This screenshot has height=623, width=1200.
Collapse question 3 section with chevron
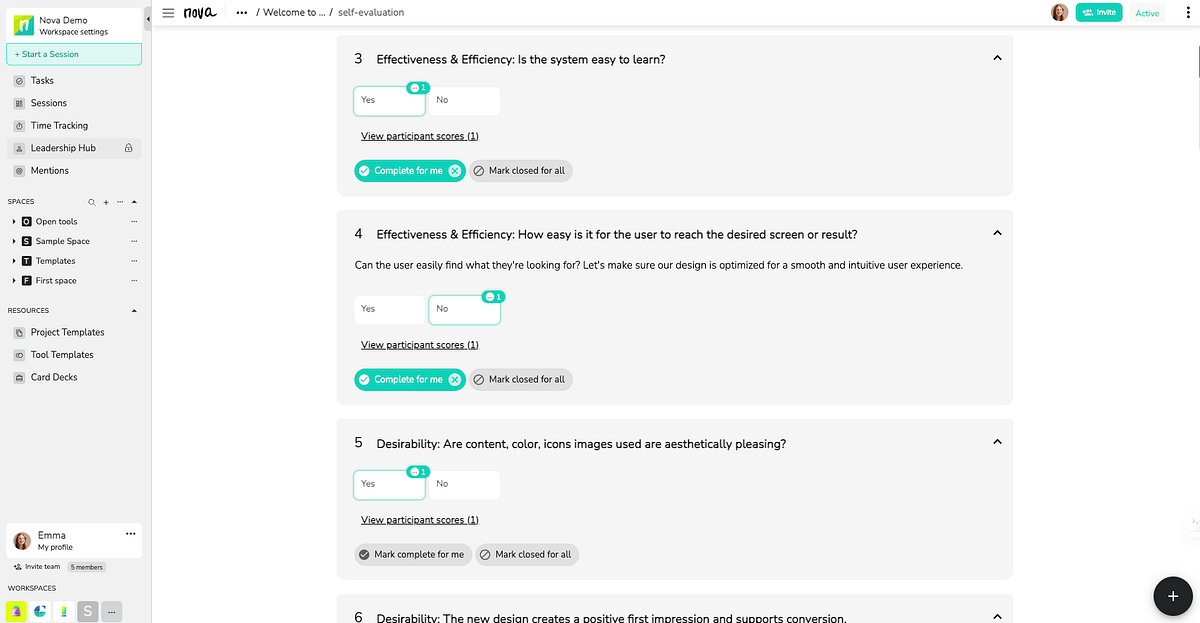[x=996, y=59]
